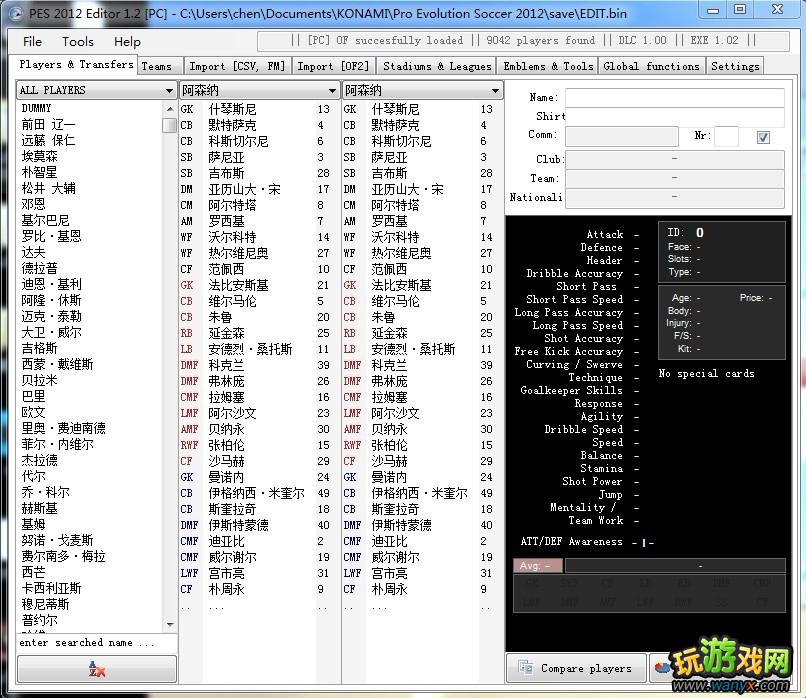
Task: Click scroll up arrow in player list
Action: click(170, 109)
